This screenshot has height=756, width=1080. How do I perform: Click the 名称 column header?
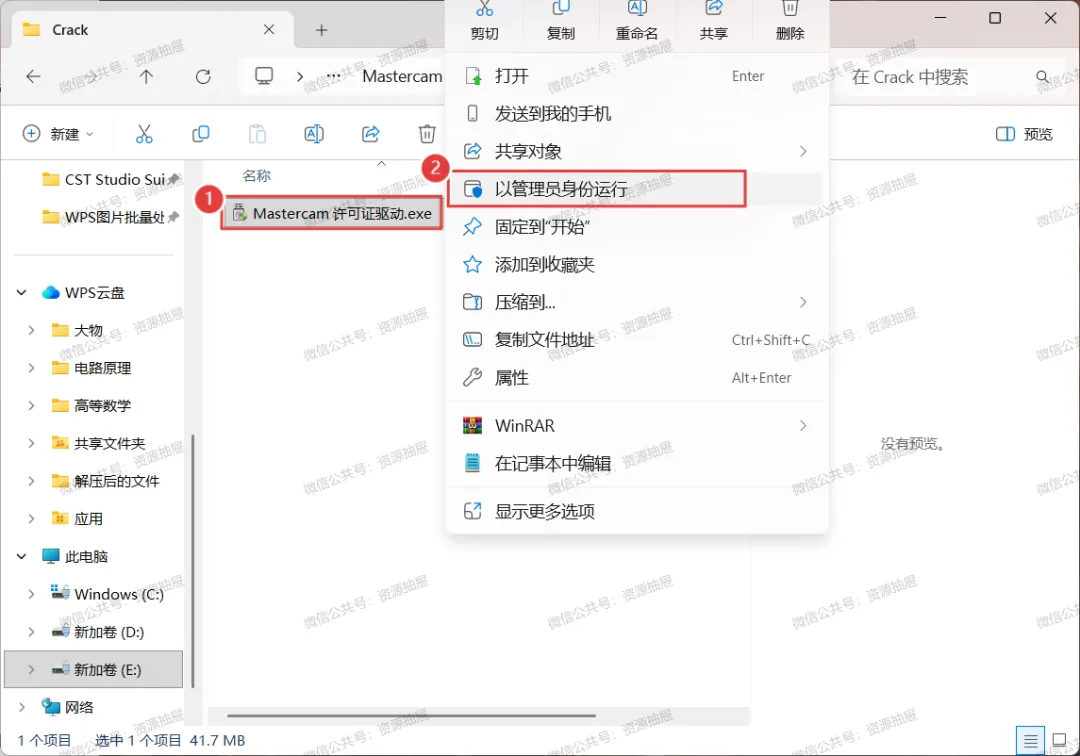pyautogui.click(x=257, y=176)
